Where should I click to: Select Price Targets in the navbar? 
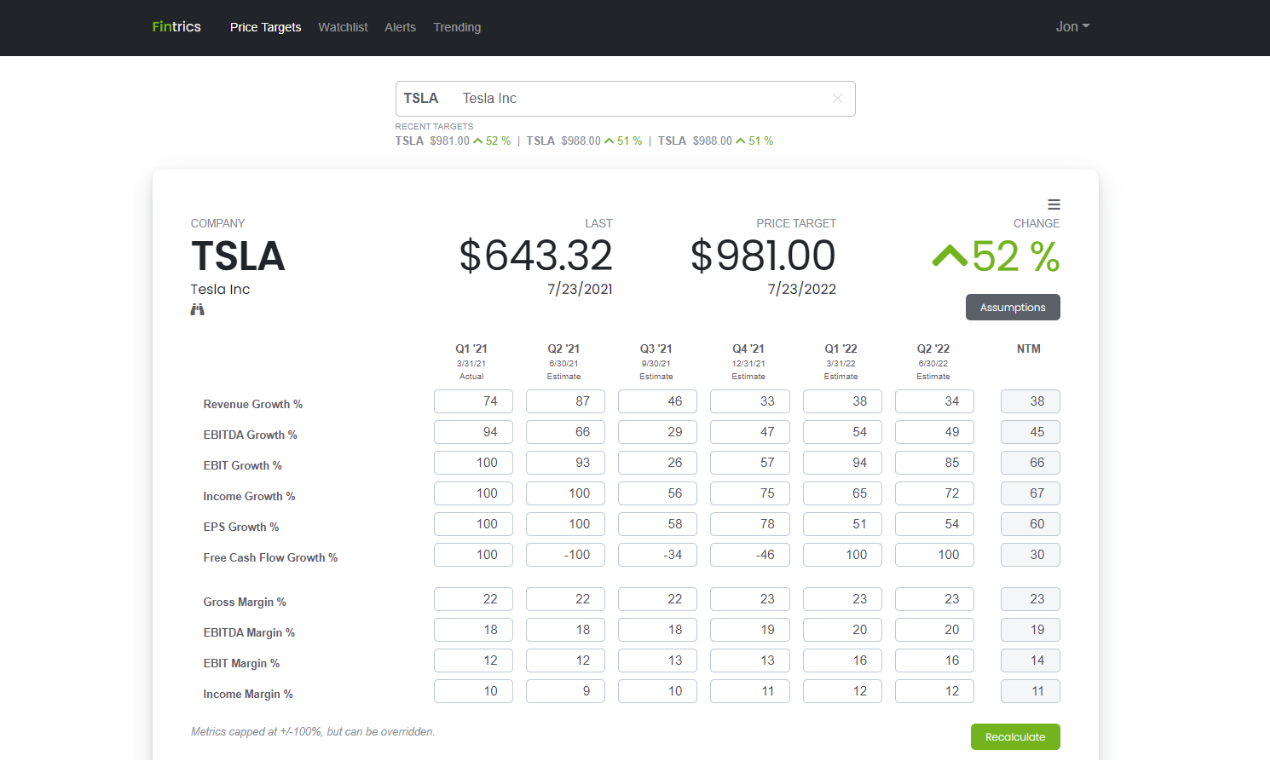[265, 27]
